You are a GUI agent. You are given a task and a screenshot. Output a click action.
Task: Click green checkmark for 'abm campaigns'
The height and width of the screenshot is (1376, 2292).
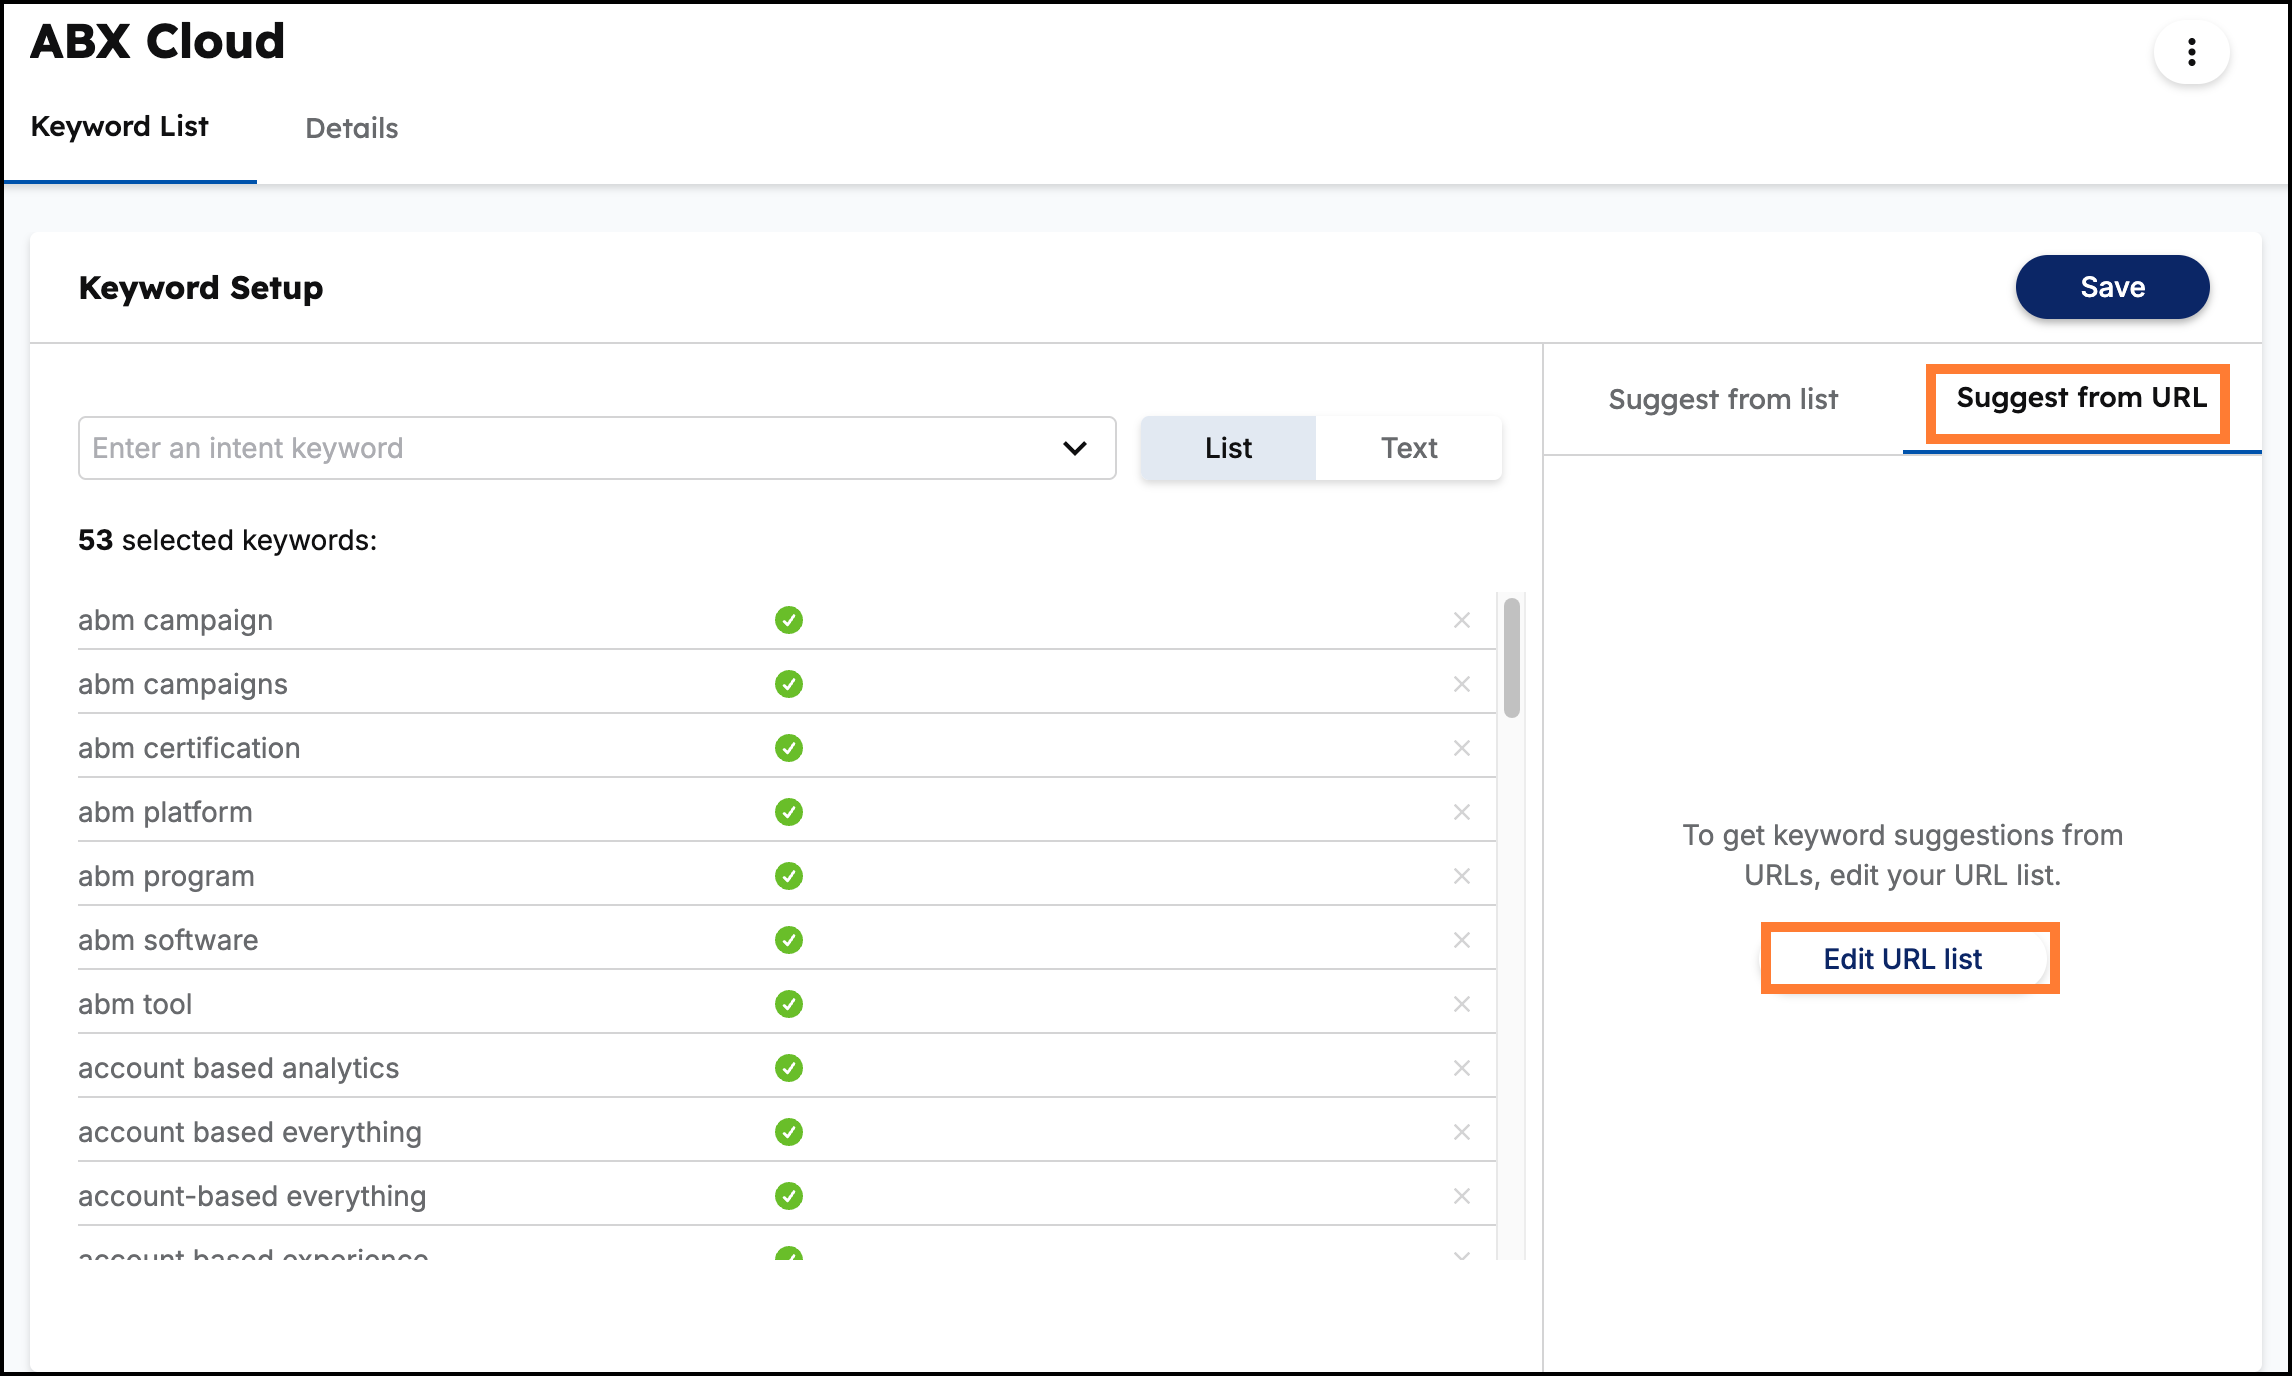pyautogui.click(x=789, y=684)
